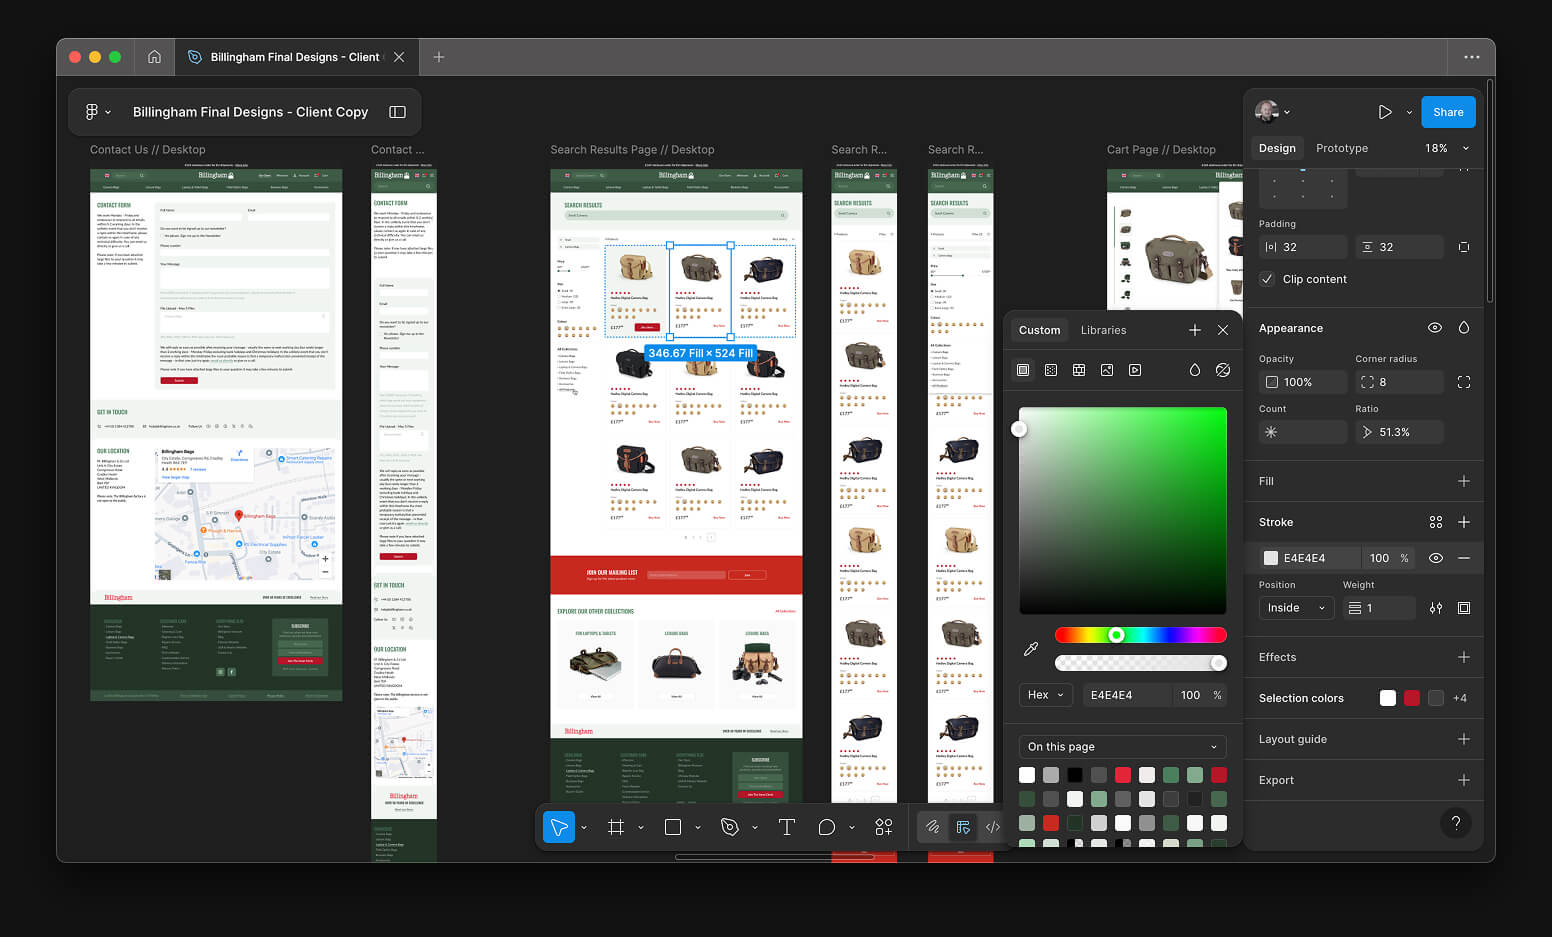Switch to the Prototype tab
Screen dimensions: 1552x937
[1342, 148]
